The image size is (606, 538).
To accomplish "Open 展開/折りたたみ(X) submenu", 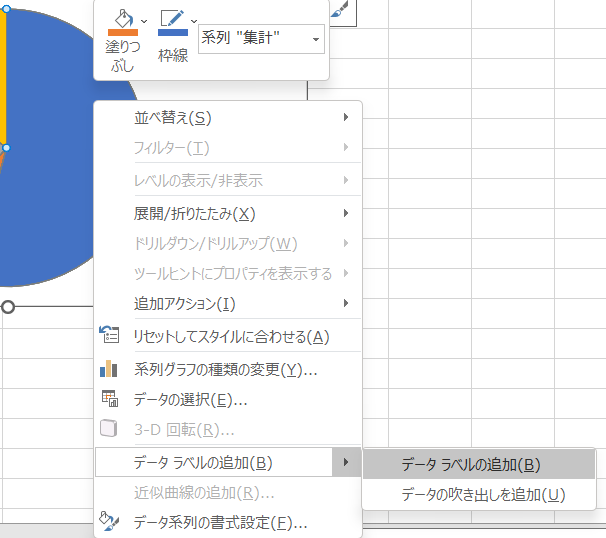I will pyautogui.click(x=228, y=213).
